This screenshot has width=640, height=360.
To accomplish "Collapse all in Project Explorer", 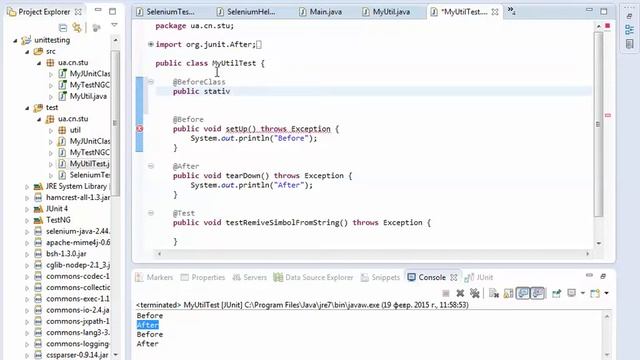I will (x=63, y=27).
